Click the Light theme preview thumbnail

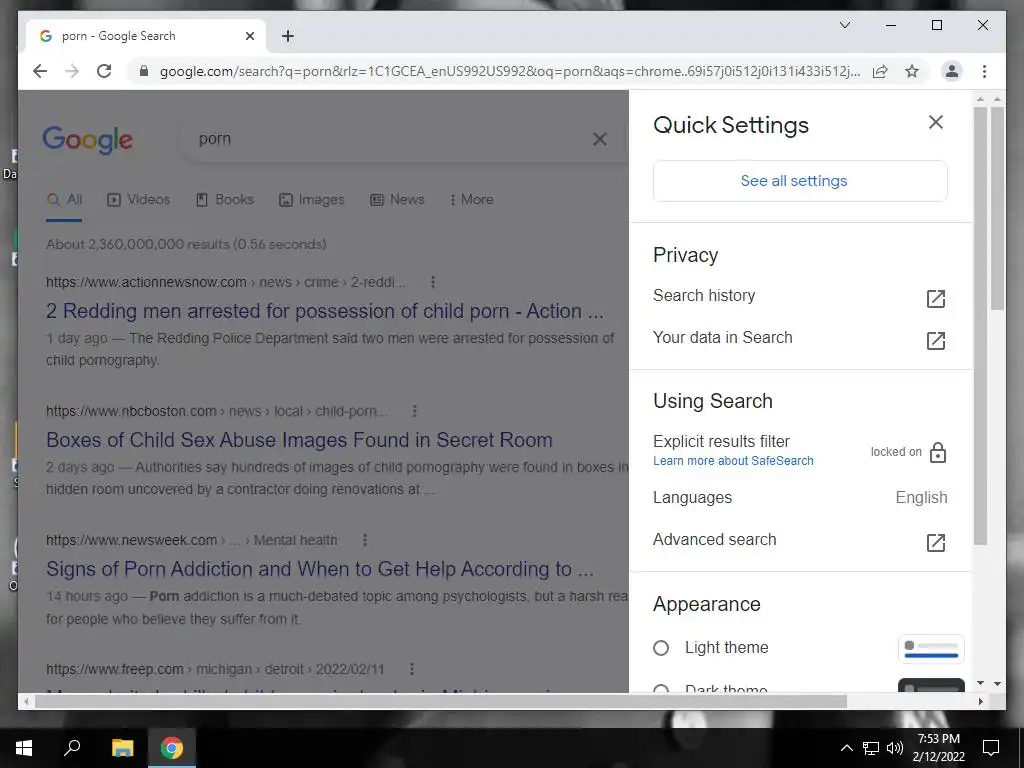tap(931, 648)
